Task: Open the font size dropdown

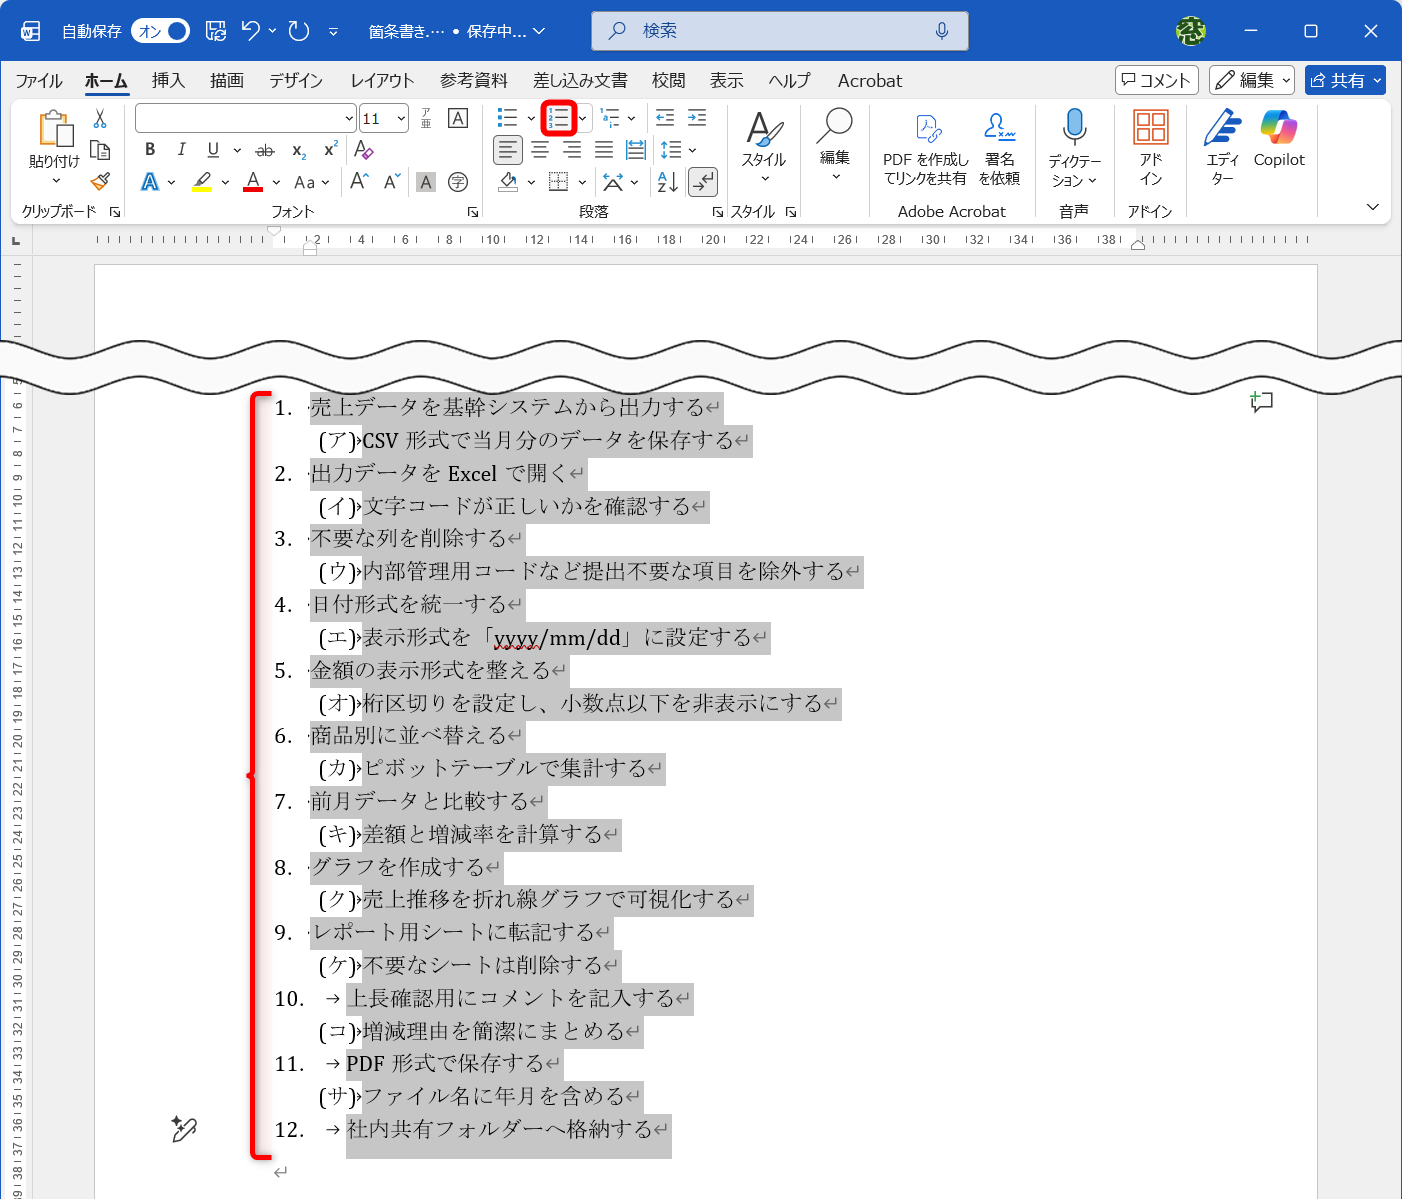Action: point(399,118)
